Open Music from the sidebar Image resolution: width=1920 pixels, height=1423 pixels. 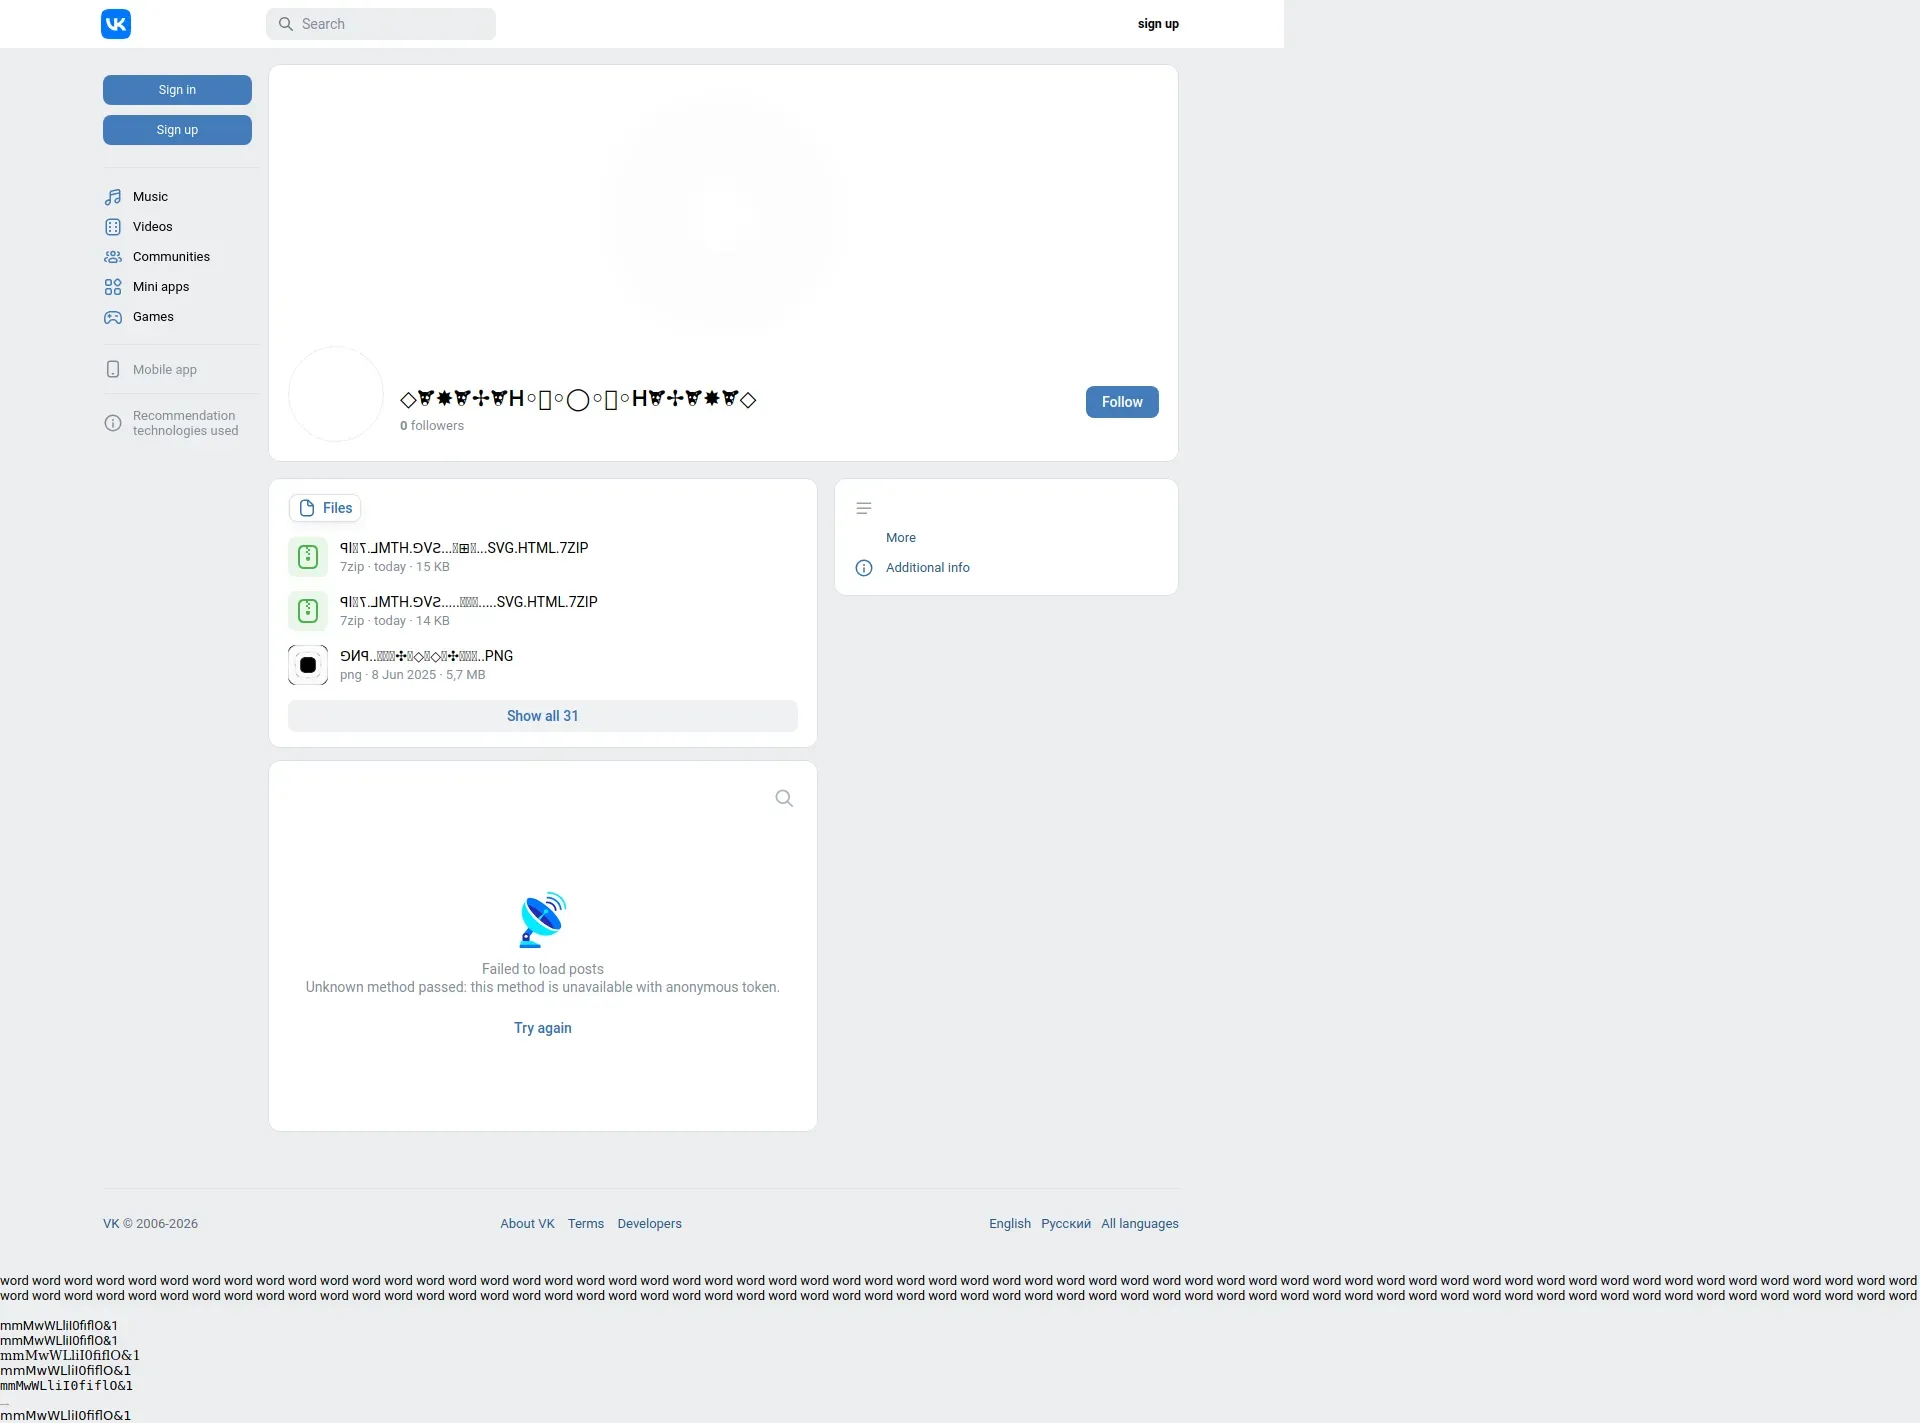click(150, 197)
